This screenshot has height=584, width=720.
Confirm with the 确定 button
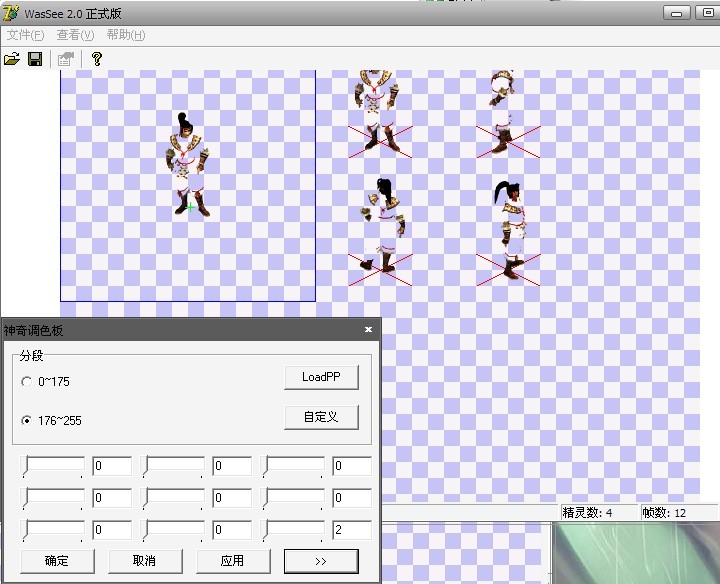click(x=57, y=561)
